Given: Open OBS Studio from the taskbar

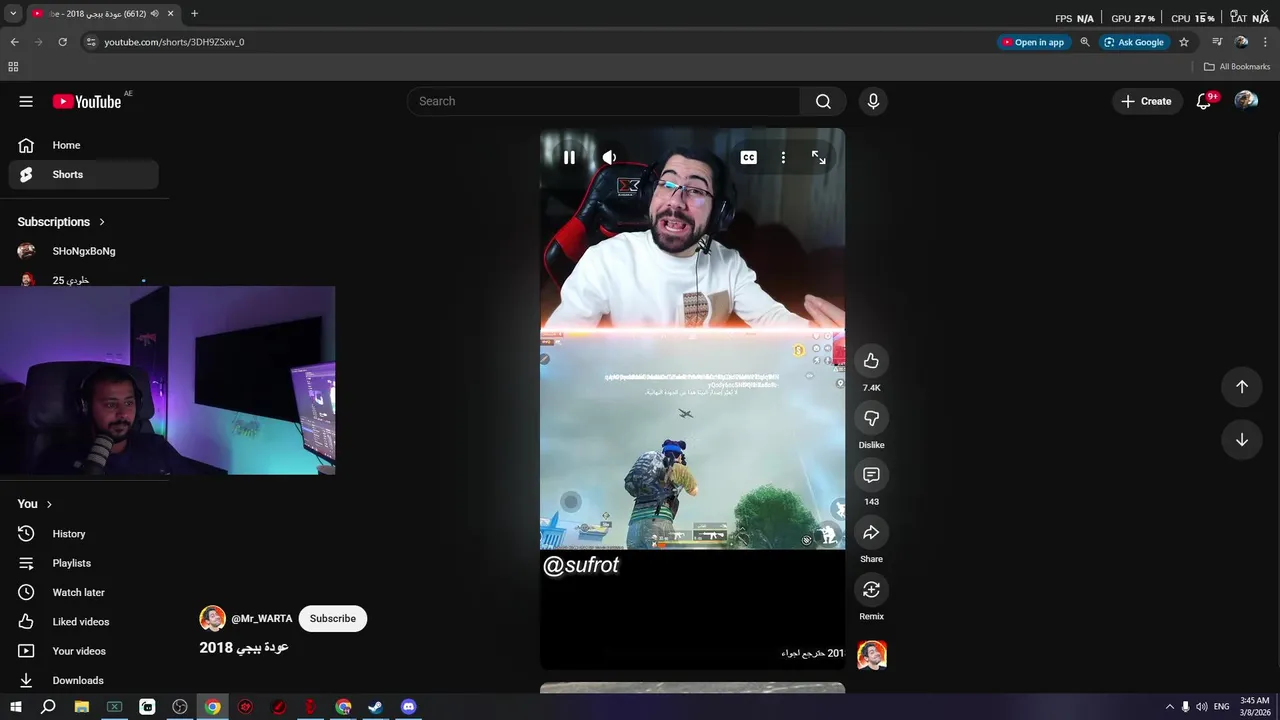Looking at the screenshot, I should pos(180,707).
